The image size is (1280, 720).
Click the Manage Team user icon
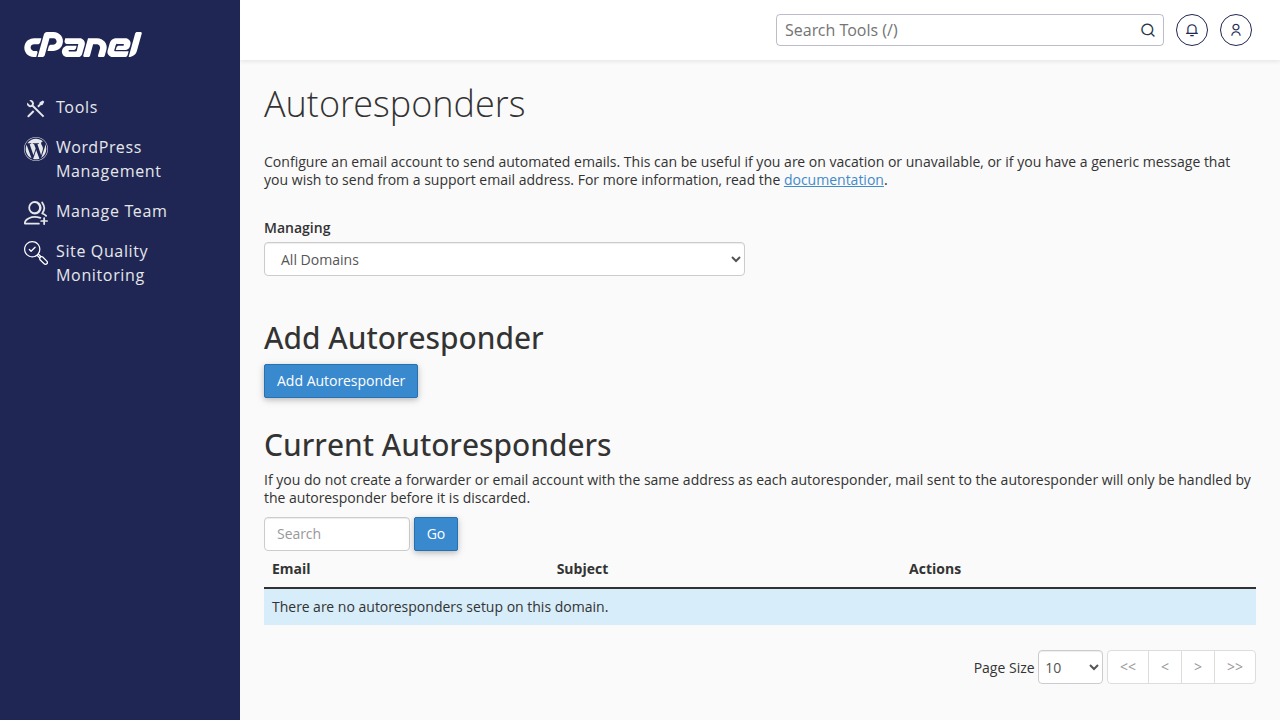36,212
